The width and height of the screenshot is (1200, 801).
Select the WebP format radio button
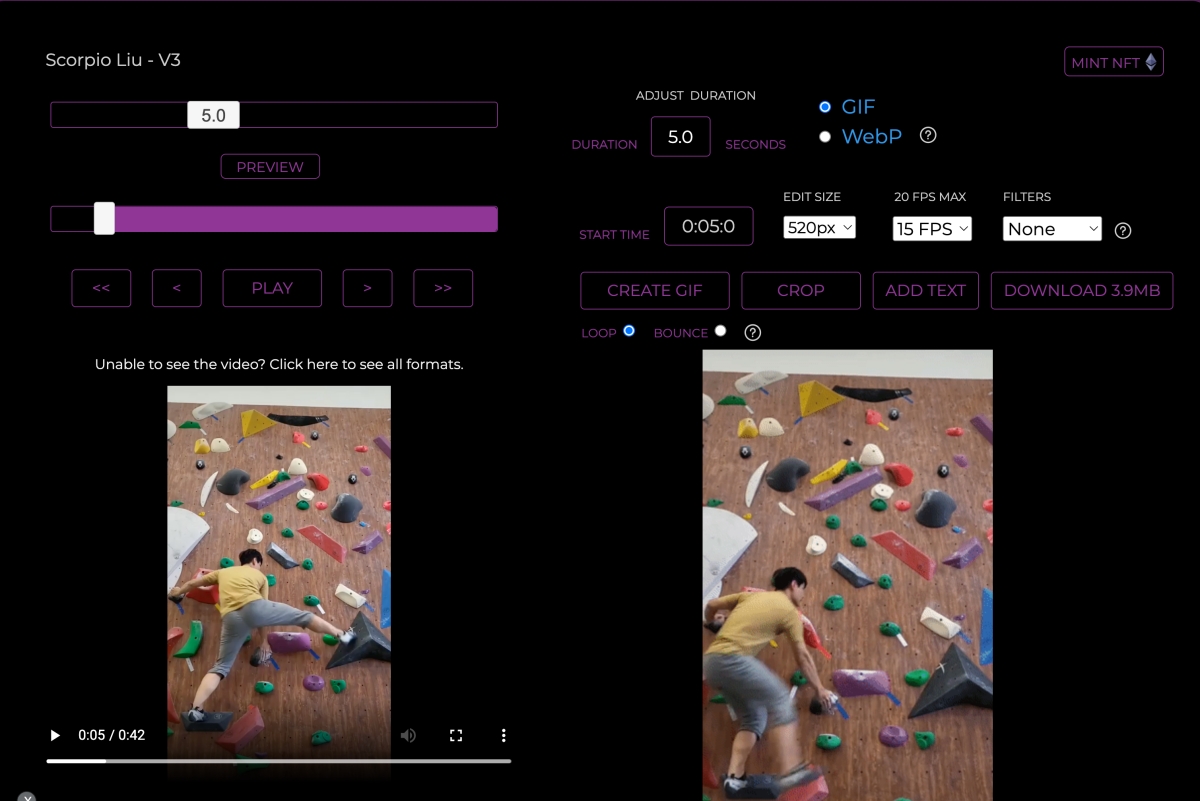coord(825,137)
